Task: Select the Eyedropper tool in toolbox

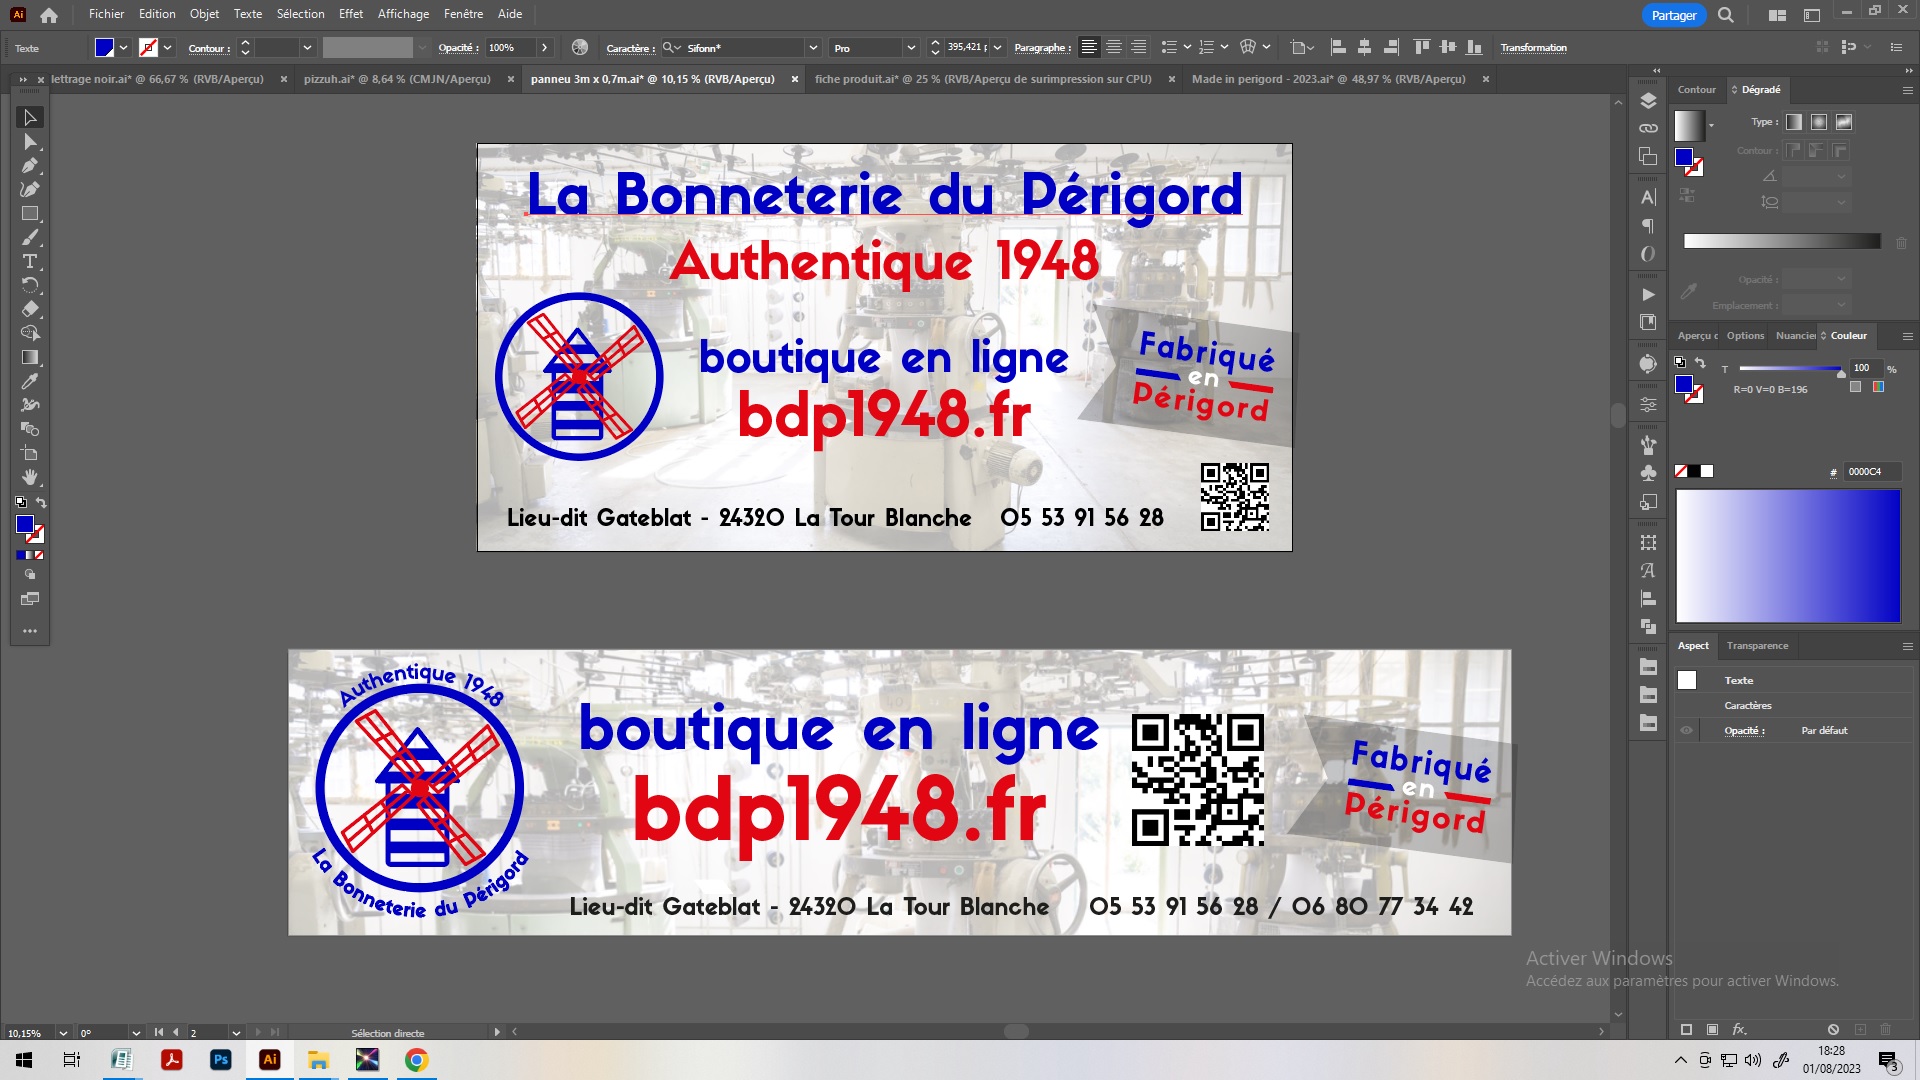Action: (30, 381)
